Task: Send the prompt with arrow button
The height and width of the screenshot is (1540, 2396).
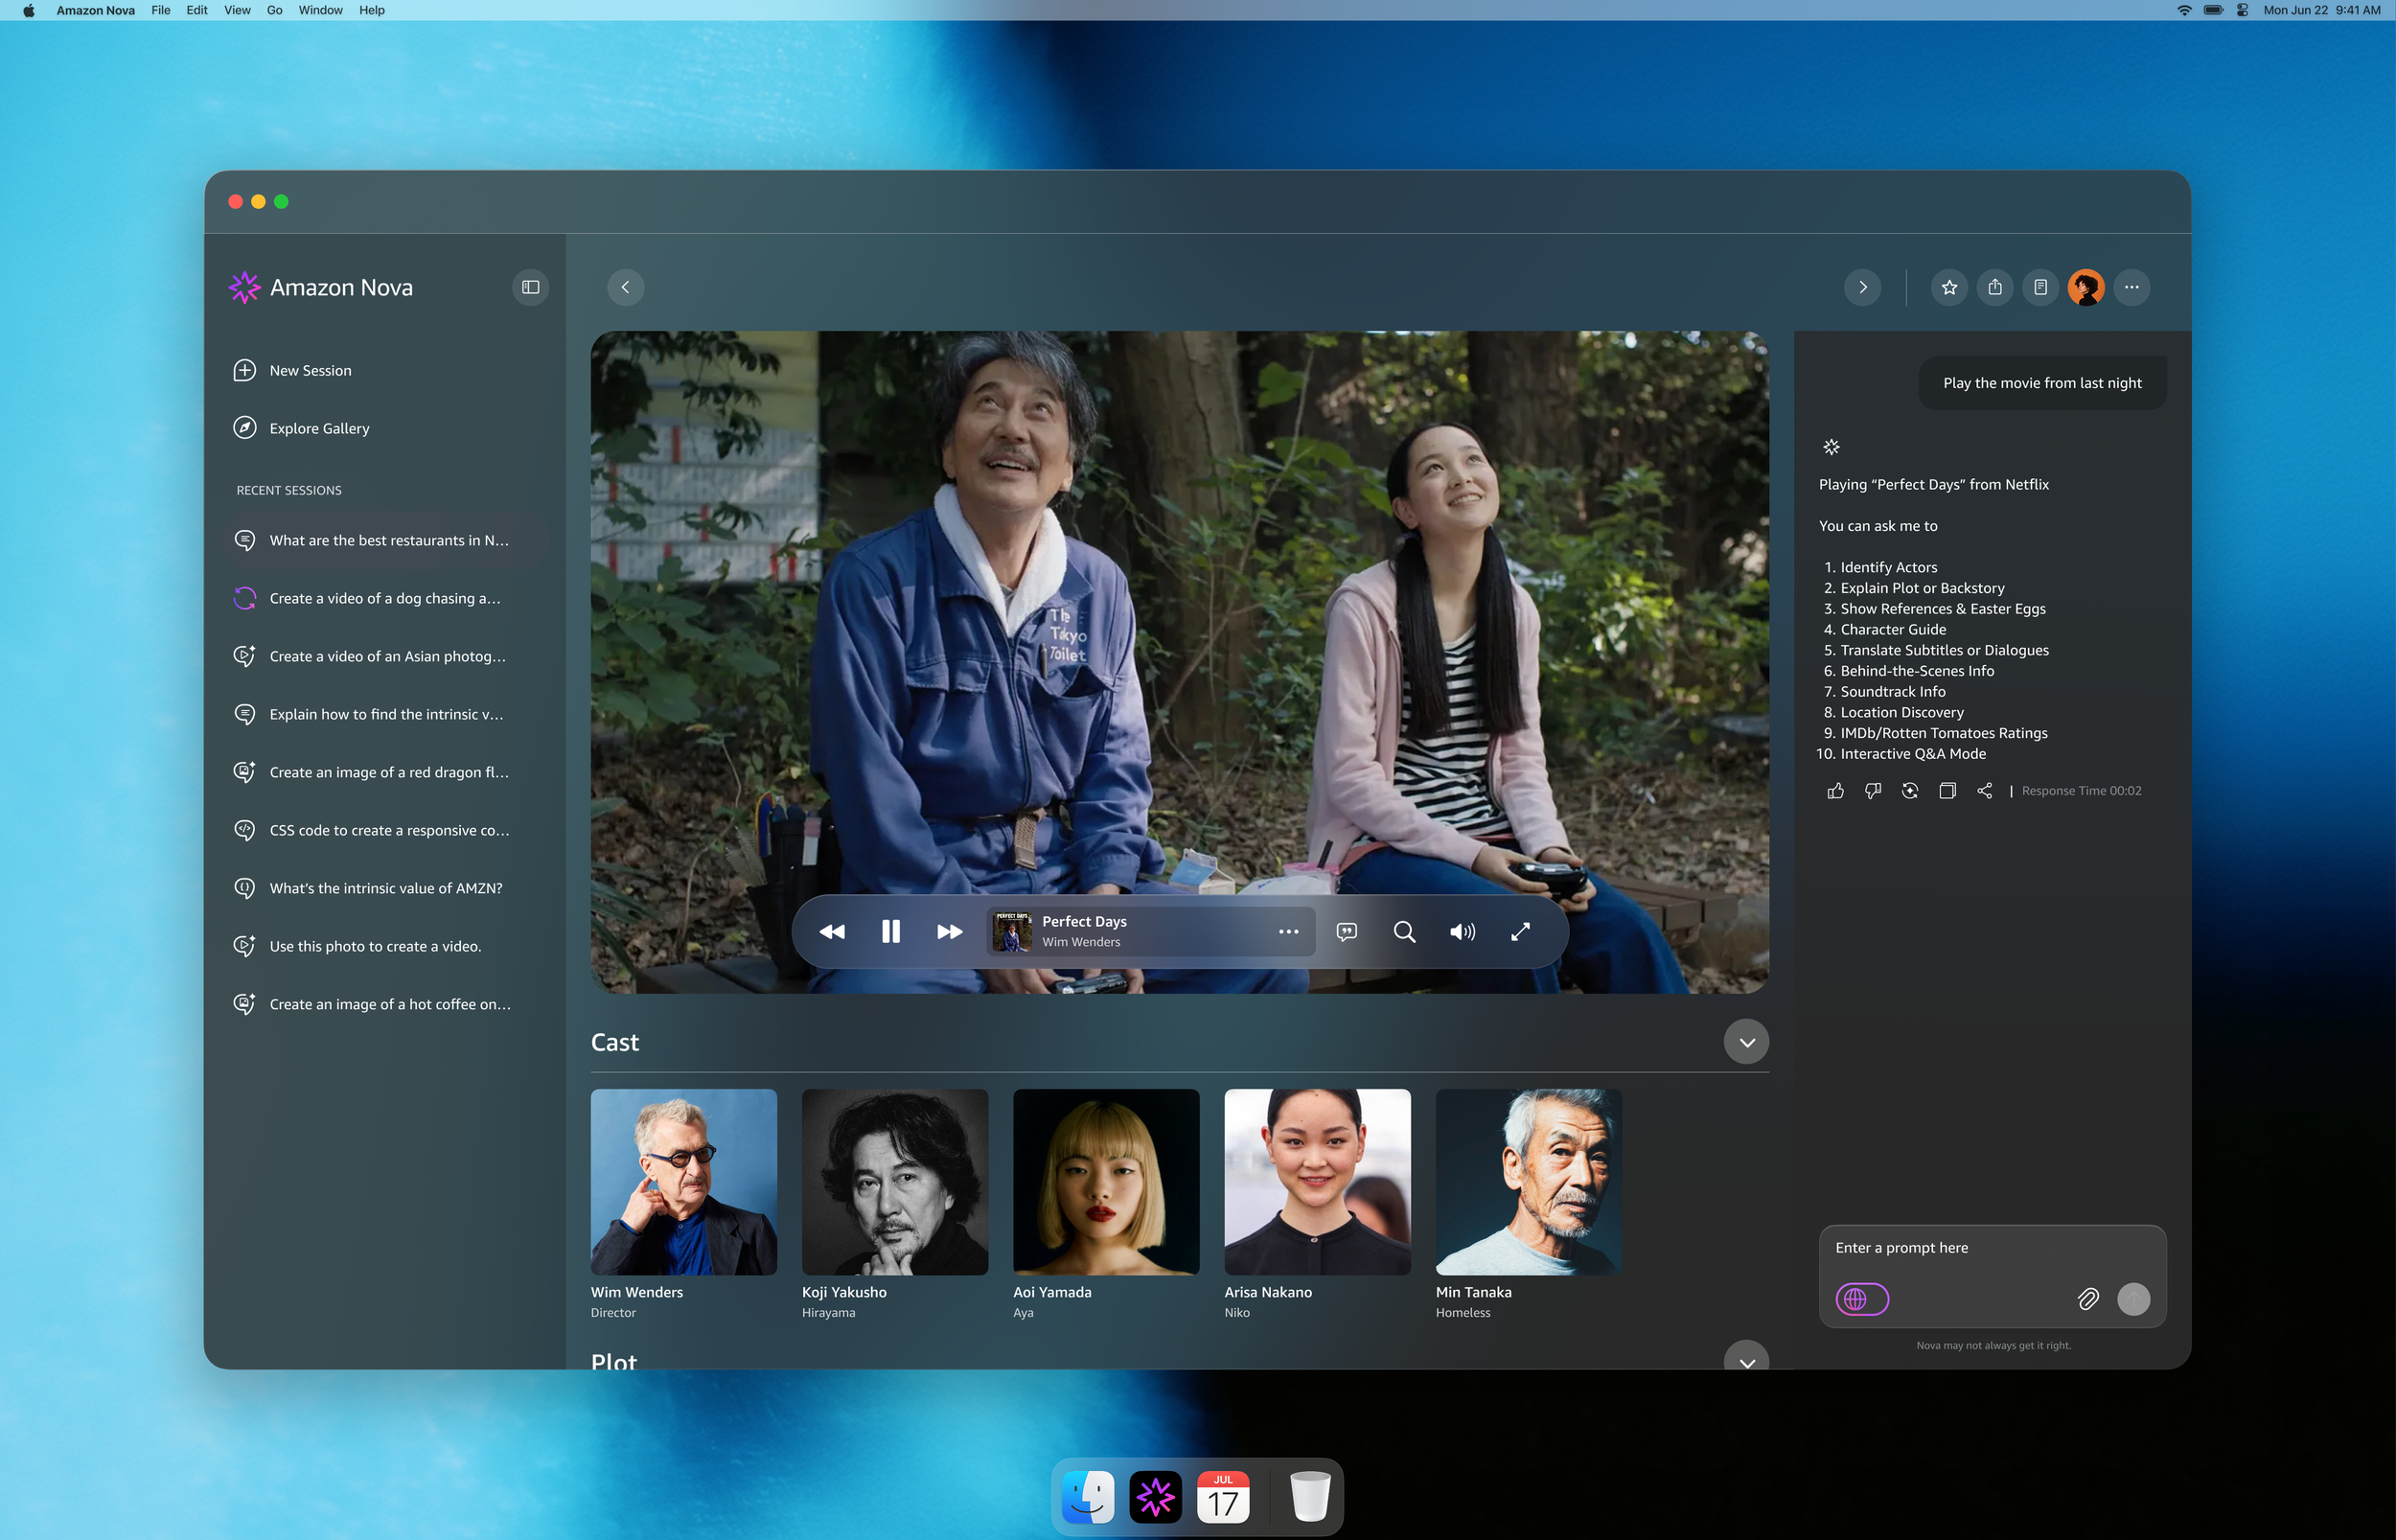Action: click(2133, 1299)
